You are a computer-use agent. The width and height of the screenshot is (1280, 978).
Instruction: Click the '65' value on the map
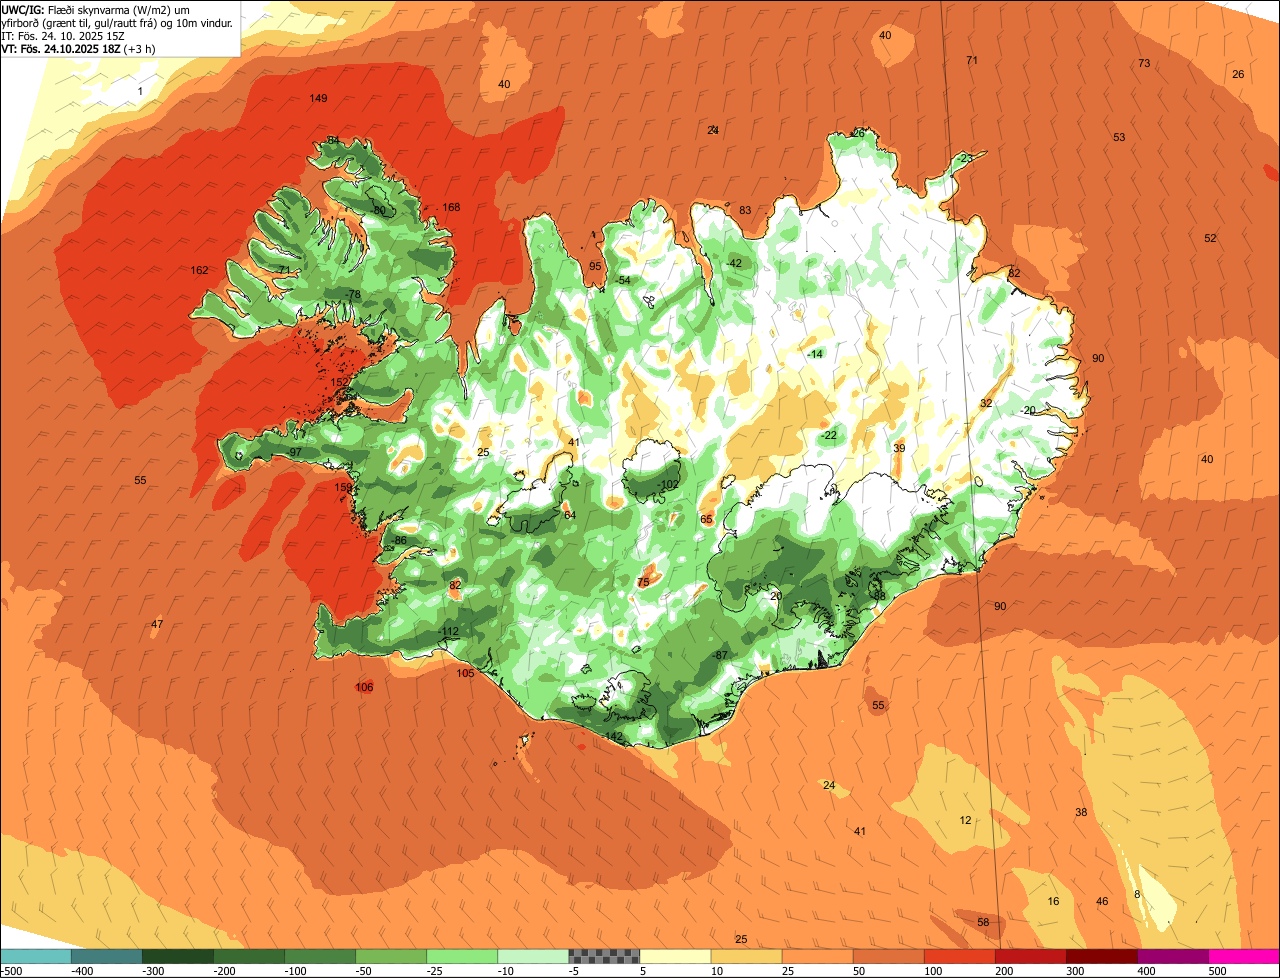pyautogui.click(x=706, y=519)
